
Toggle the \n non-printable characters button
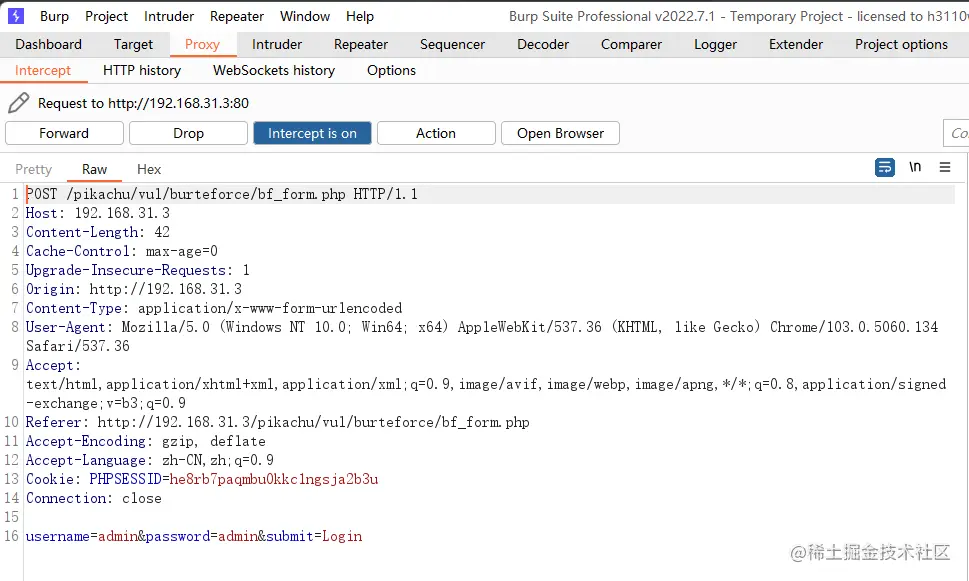pos(915,167)
